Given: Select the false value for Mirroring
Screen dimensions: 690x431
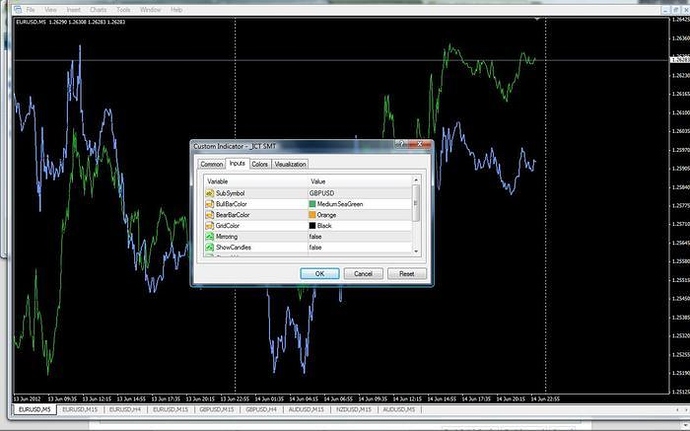Looking at the screenshot, I should (316, 236).
